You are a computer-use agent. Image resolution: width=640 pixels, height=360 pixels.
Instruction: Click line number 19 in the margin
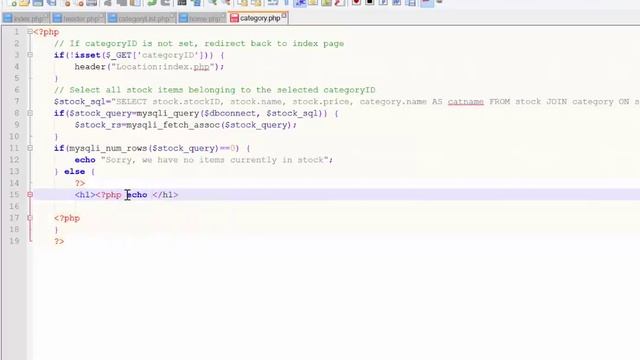[14, 241]
